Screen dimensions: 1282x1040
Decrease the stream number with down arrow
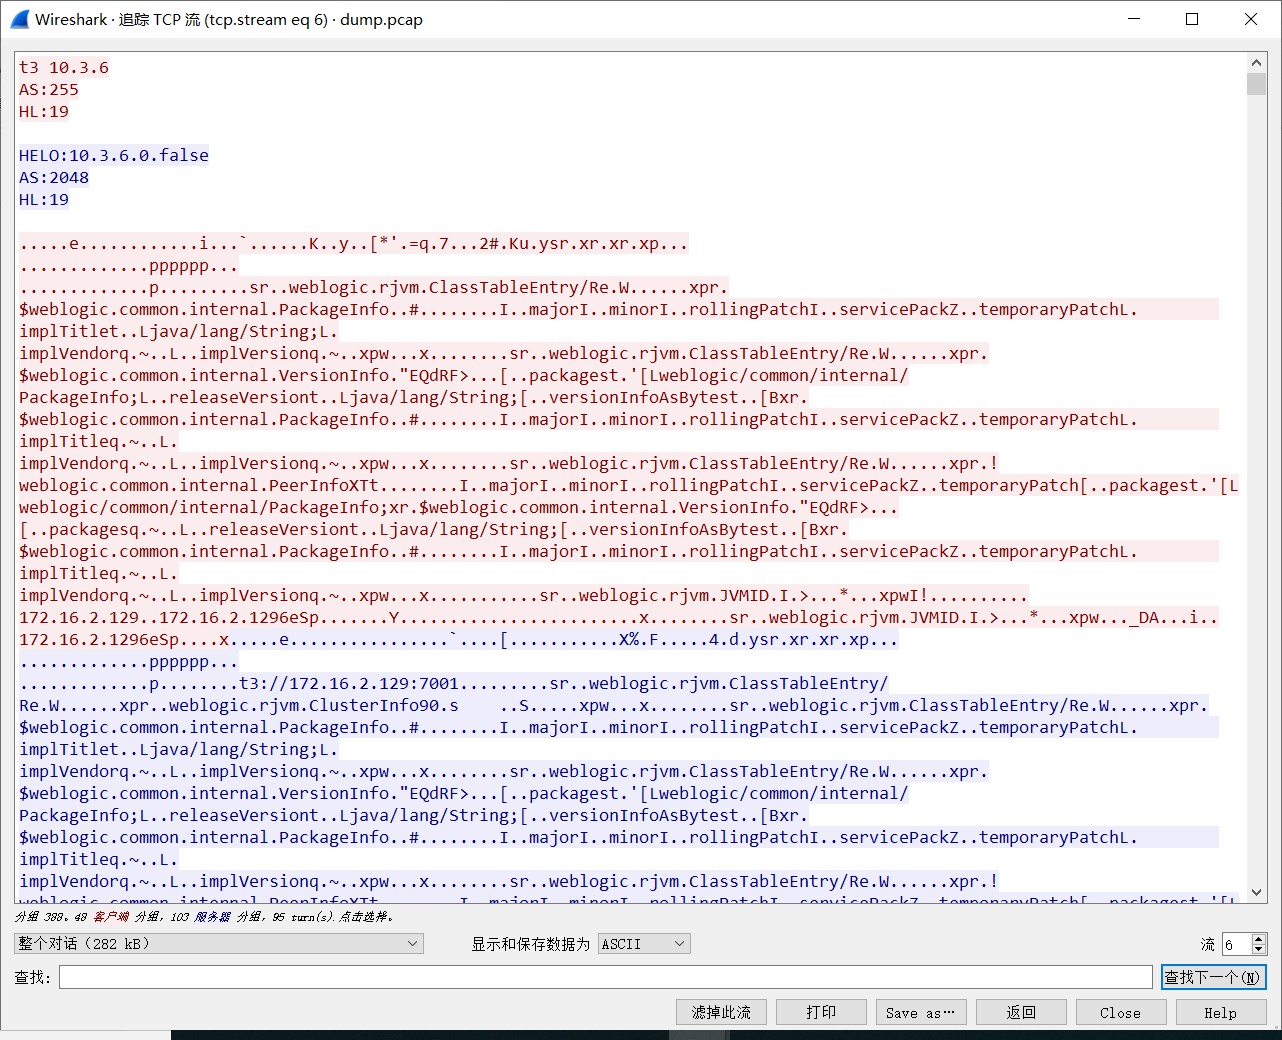1259,949
